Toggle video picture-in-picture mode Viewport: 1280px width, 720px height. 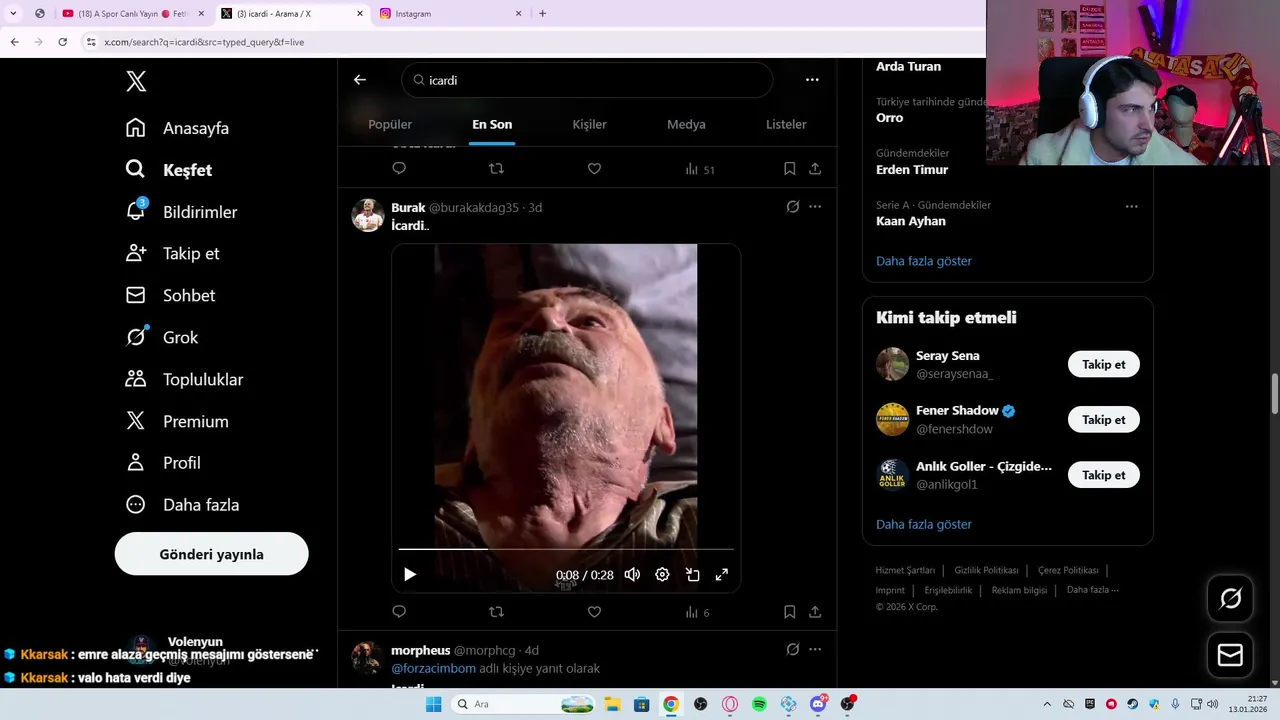[692, 575]
